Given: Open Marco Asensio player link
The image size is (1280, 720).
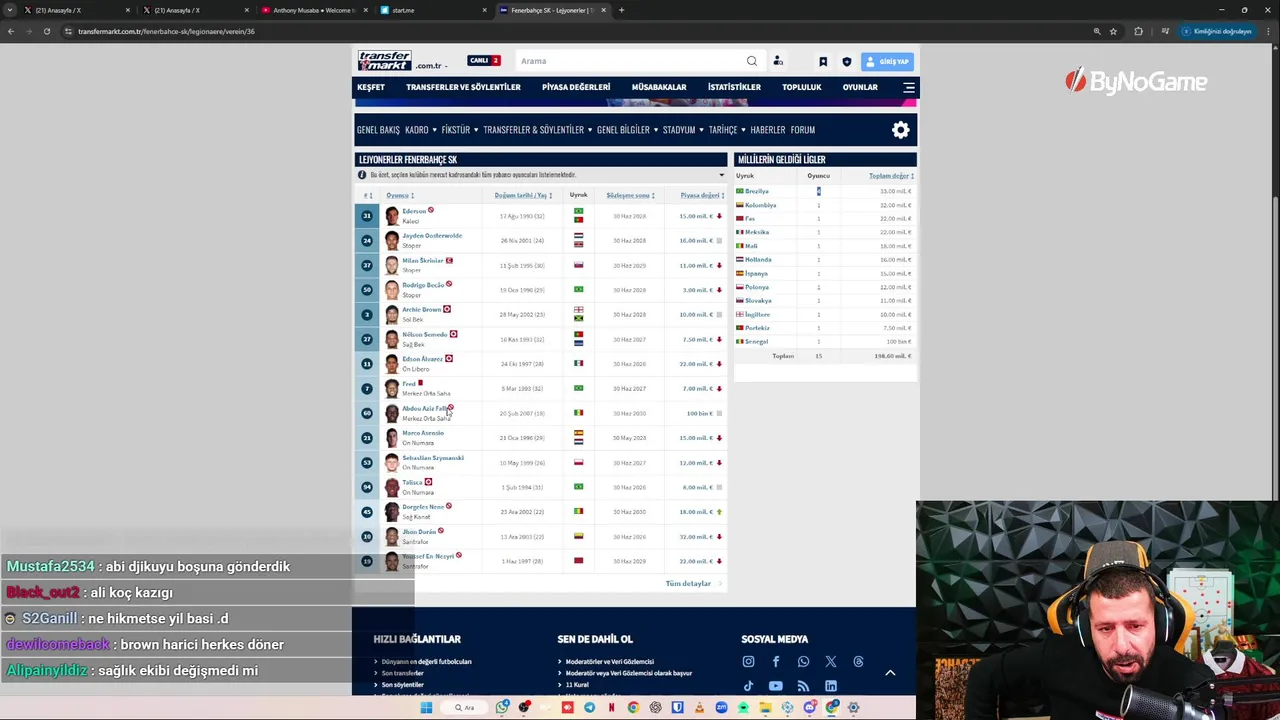Looking at the screenshot, I should (x=422, y=433).
